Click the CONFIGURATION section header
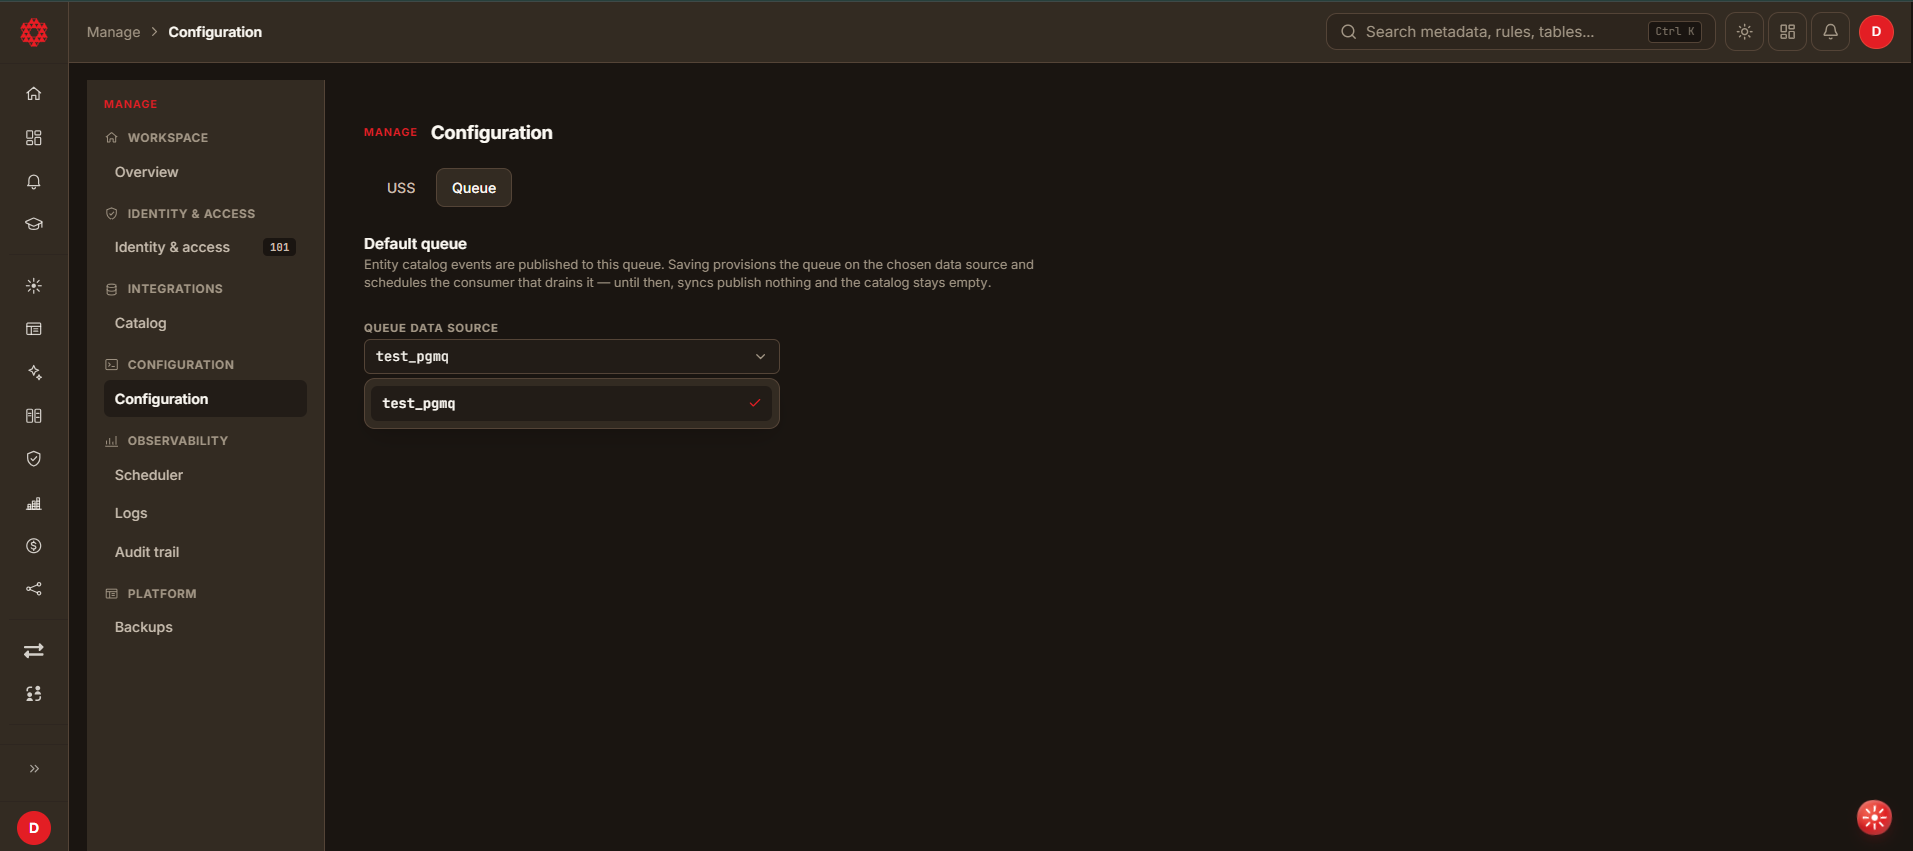Image resolution: width=1913 pixels, height=851 pixels. (180, 365)
